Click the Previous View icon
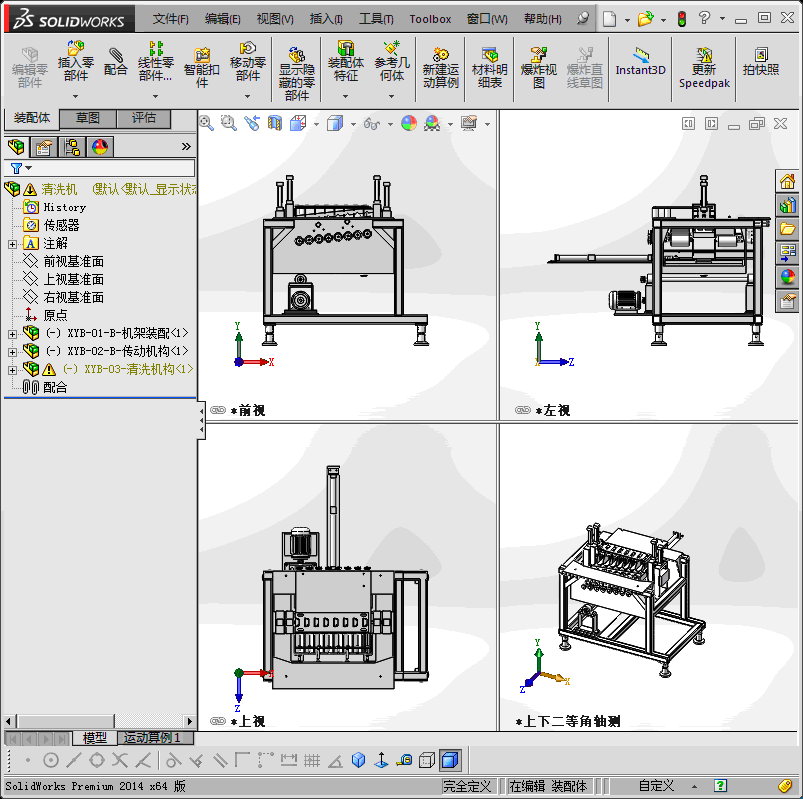Image resolution: width=803 pixels, height=799 pixels. pos(251,123)
